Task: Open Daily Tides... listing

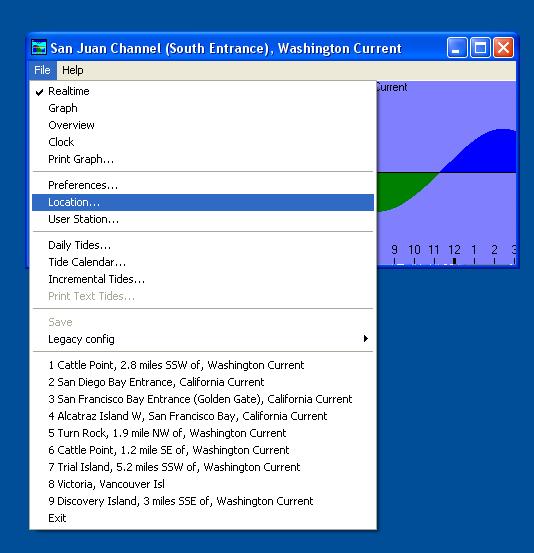Action: pyautogui.click(x=203, y=245)
